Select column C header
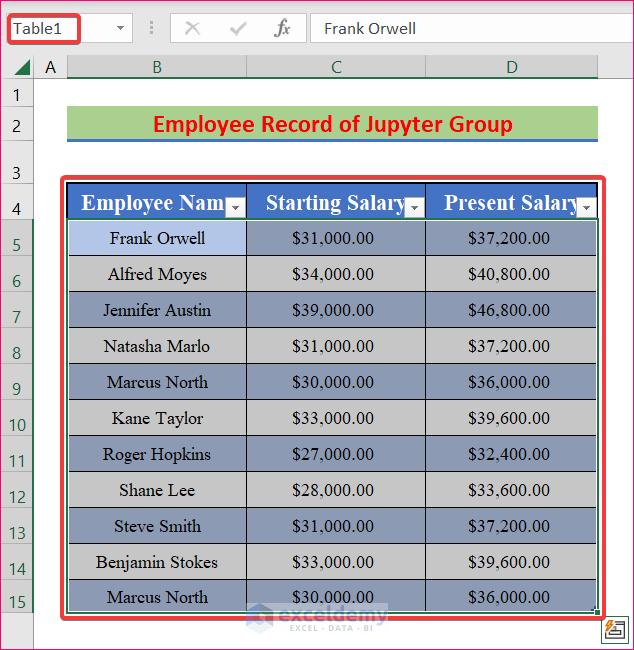 (336, 67)
